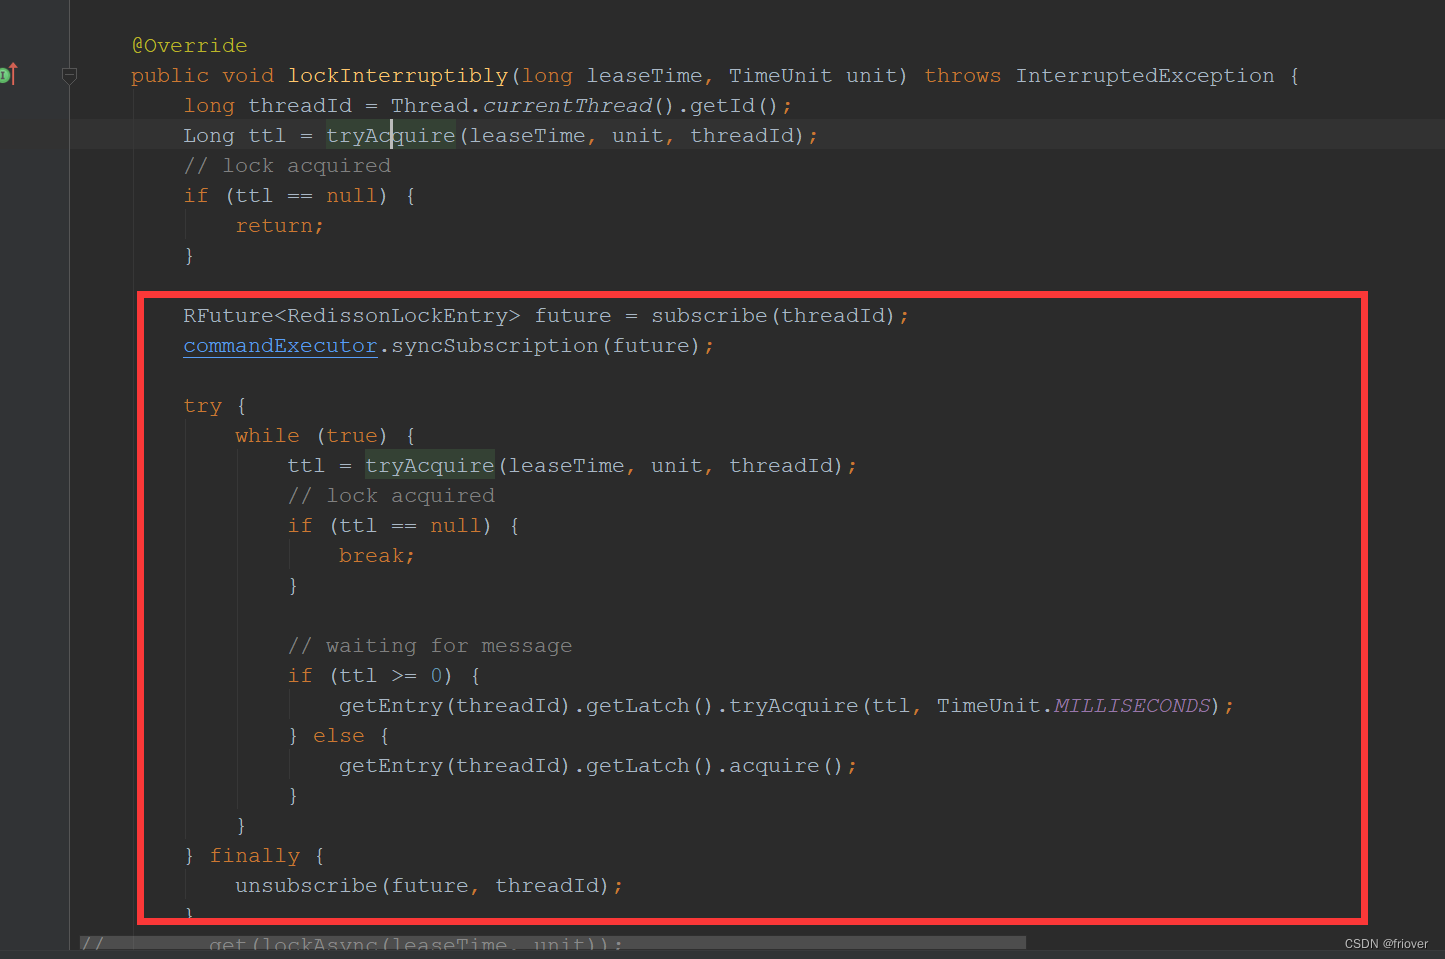Click the 'finally' keyword
Image resolution: width=1445 pixels, height=959 pixels.
point(254,856)
